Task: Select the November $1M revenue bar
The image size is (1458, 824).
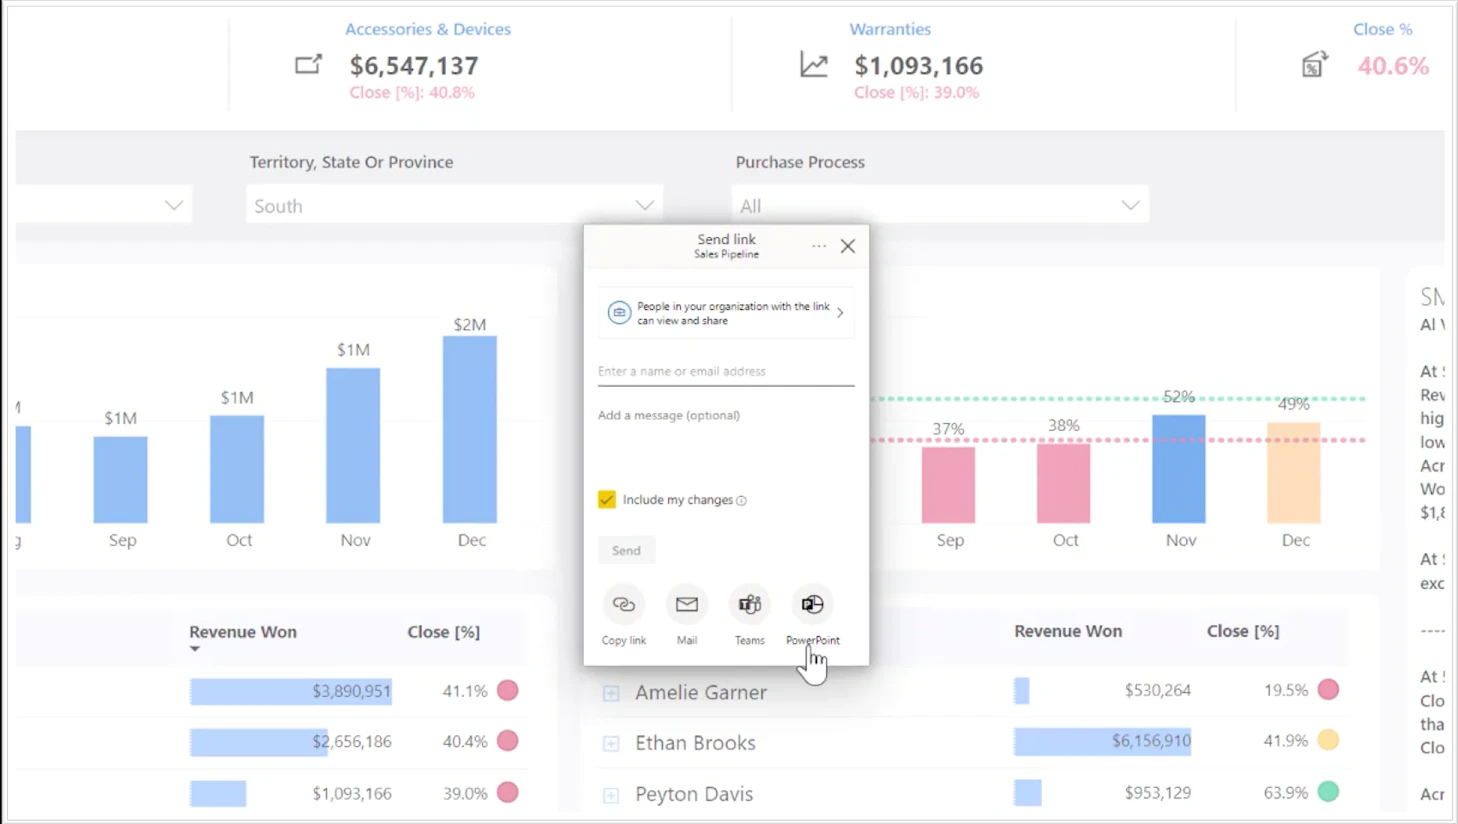Action: (353, 445)
